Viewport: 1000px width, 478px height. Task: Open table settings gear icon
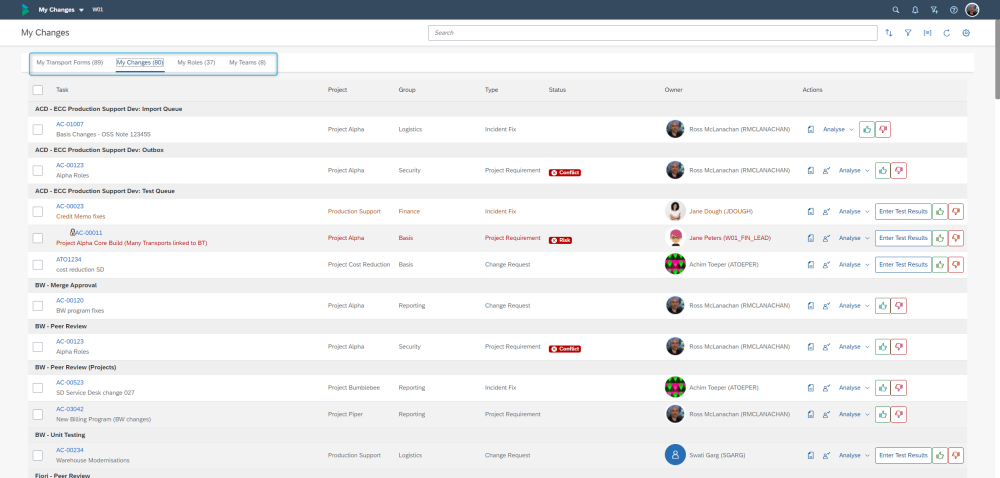966,33
